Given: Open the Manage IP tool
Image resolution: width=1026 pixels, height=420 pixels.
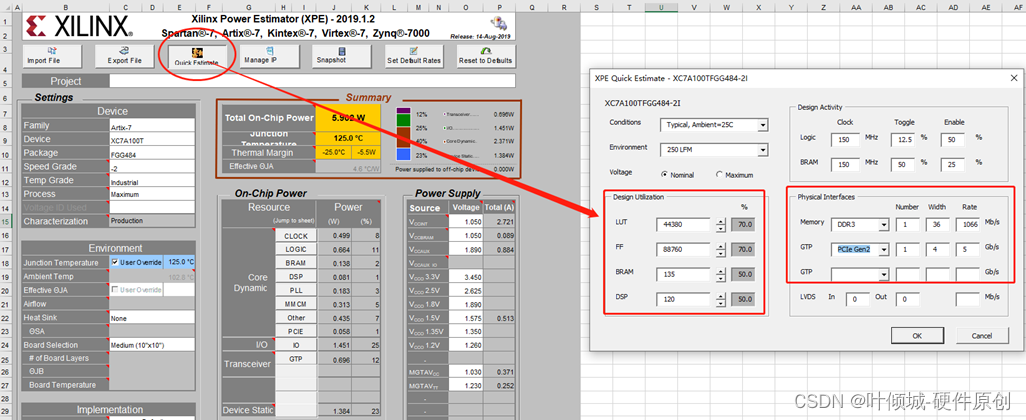Looking at the screenshot, I should [x=269, y=56].
